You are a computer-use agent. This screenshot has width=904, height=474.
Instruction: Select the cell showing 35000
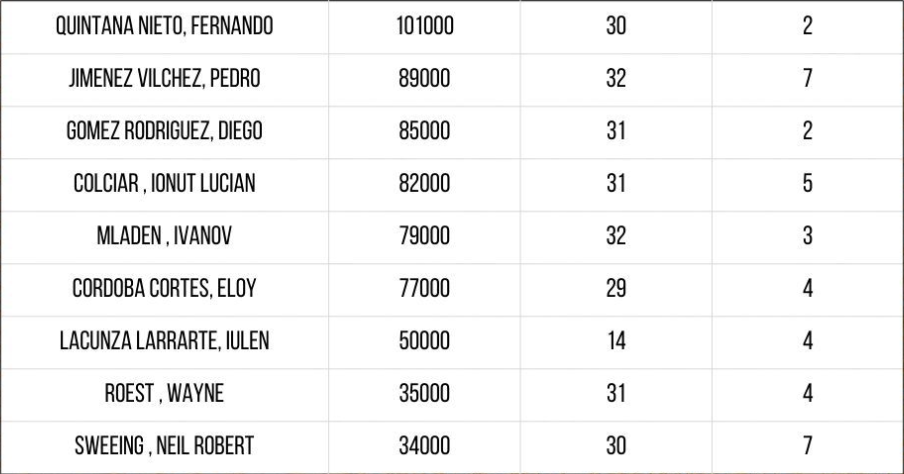(x=425, y=393)
